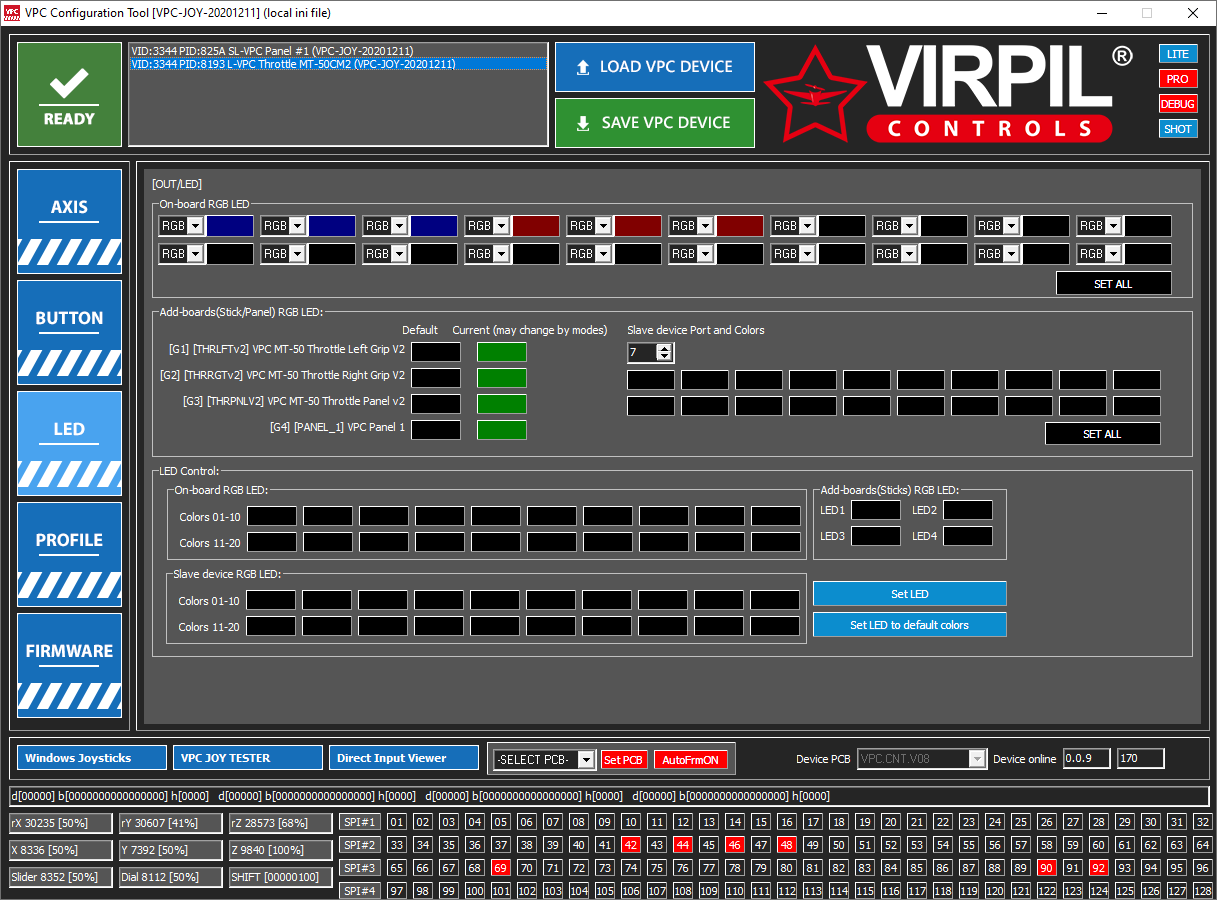This screenshot has width=1217, height=900.
Task: Save the VPC device
Action: (x=654, y=123)
